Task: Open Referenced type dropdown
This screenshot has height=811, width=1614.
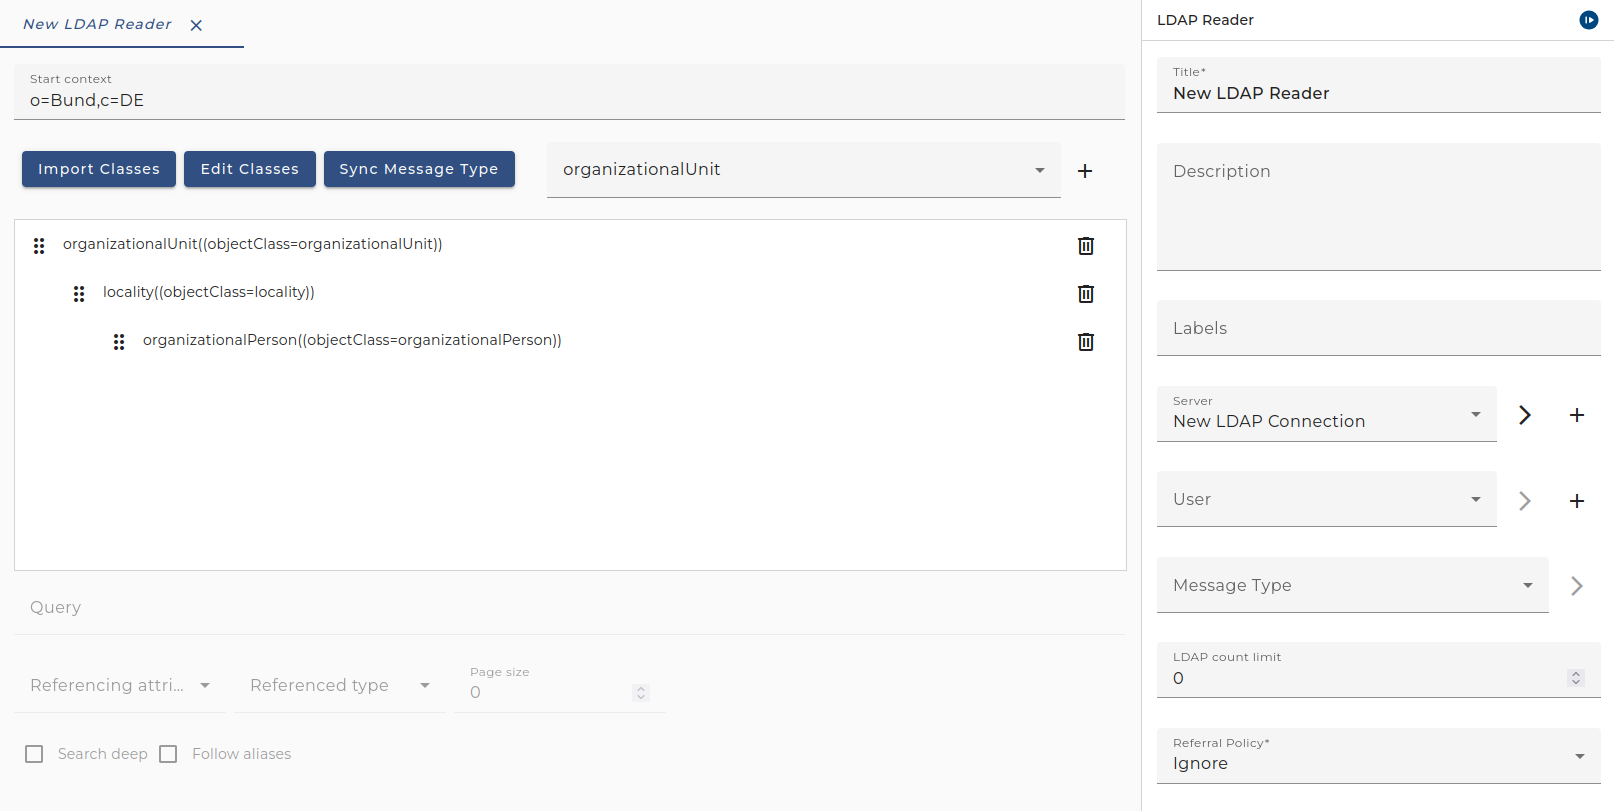Action: coord(340,685)
